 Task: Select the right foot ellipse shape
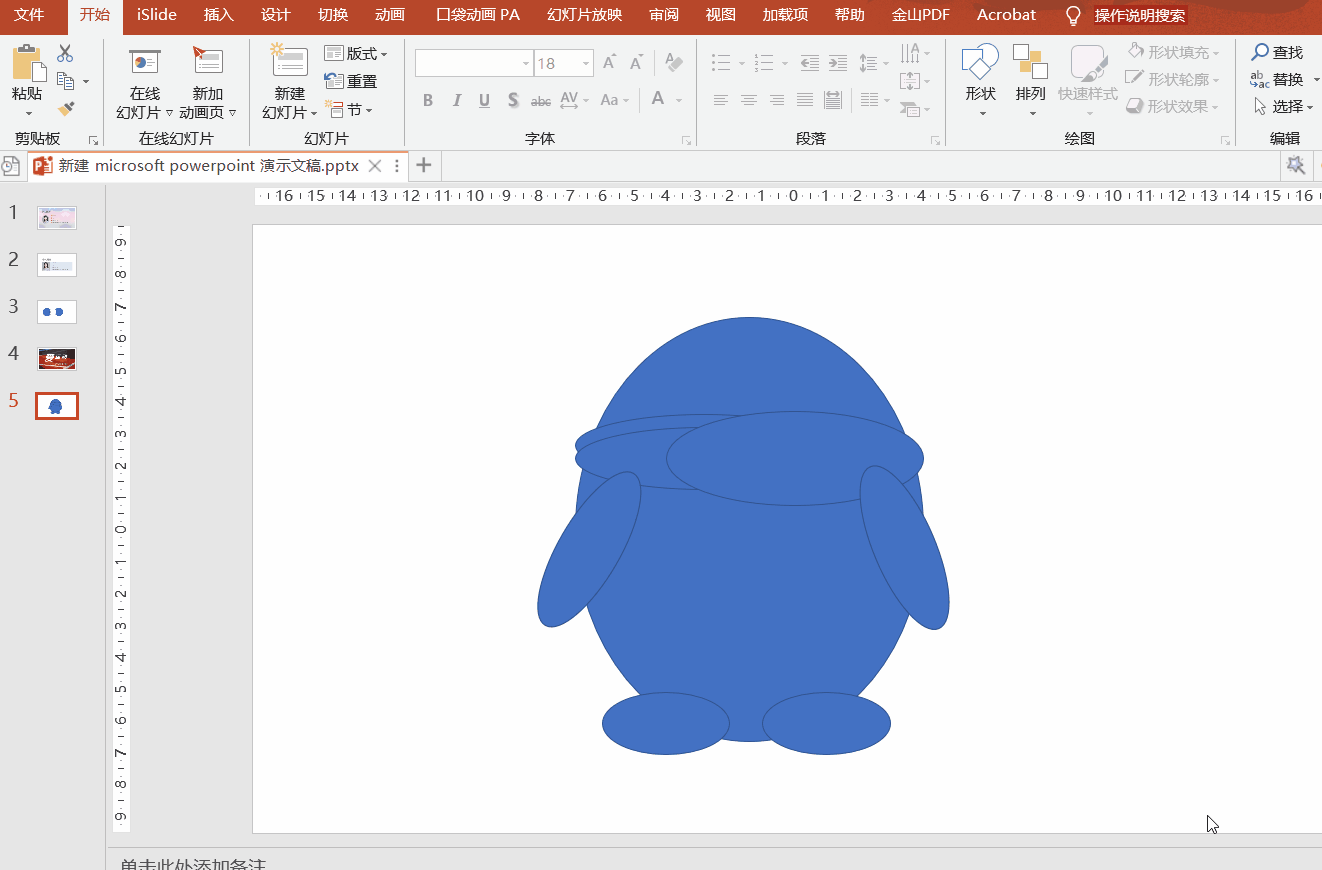tap(826, 724)
